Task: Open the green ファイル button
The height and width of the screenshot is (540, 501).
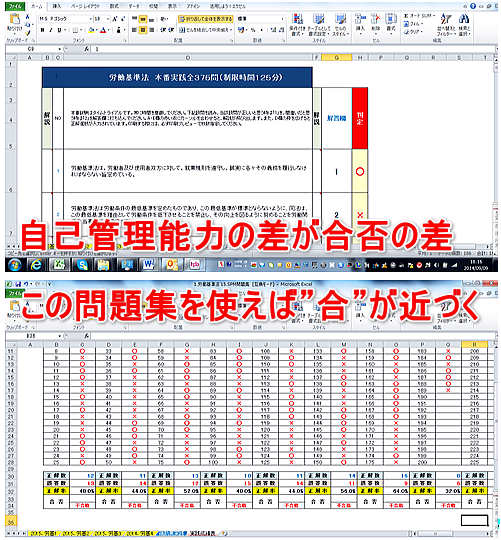Action: pos(15,6)
